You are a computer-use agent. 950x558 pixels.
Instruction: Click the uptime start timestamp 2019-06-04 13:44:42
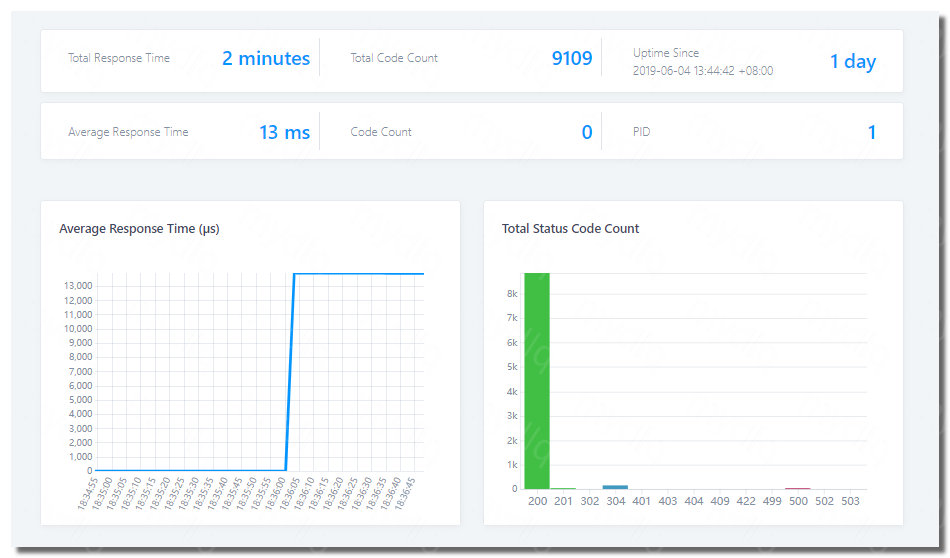(x=703, y=71)
